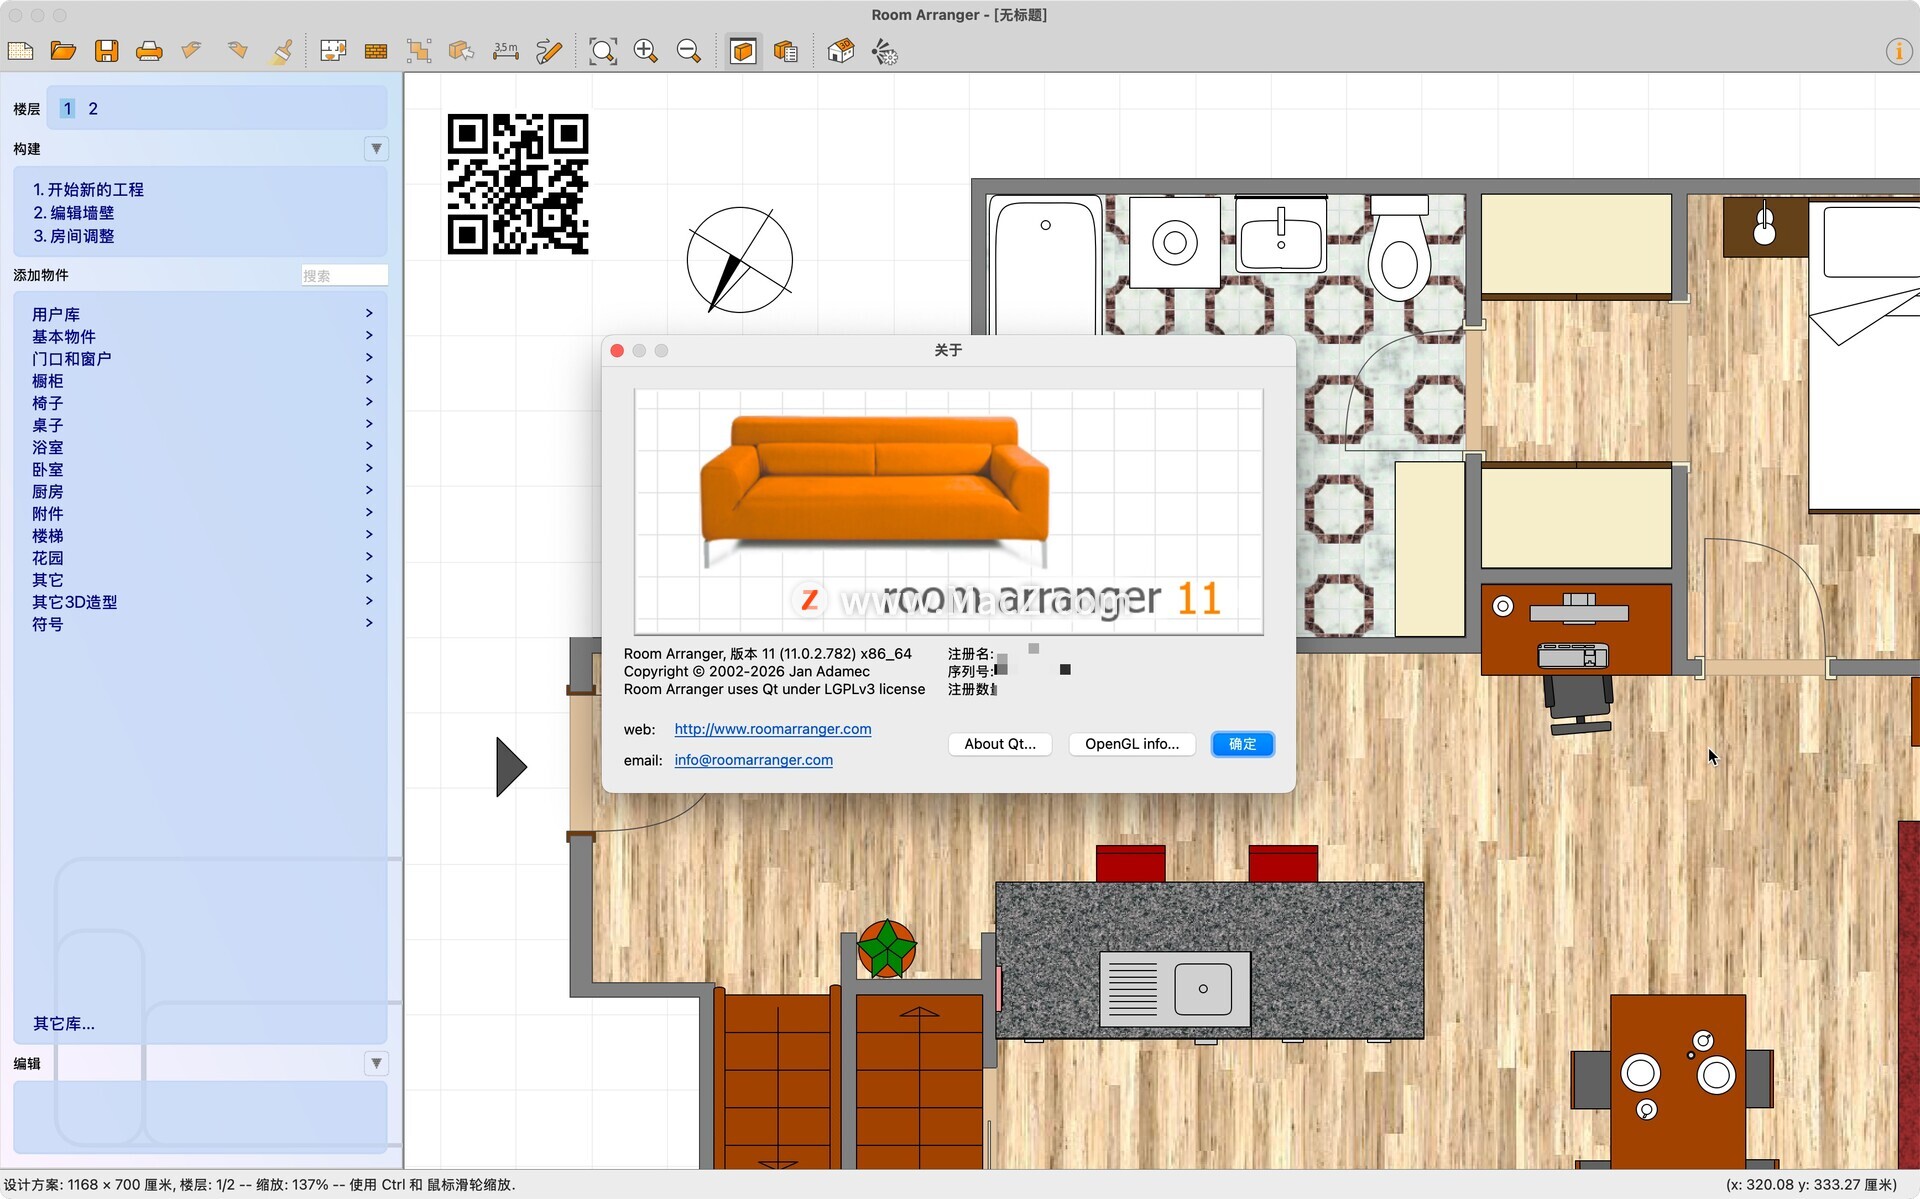1920x1199 pixels.
Task: Click the OpenGL info... button
Action: [x=1132, y=744]
